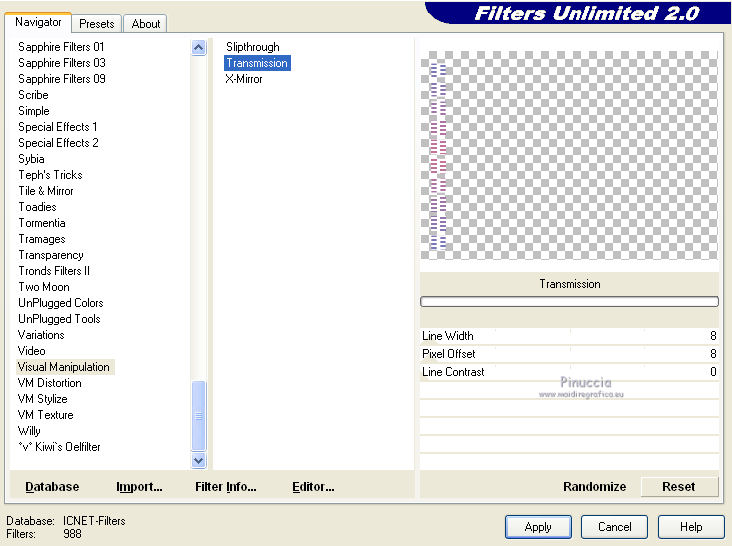The image size is (732, 546).
Task: Adjust the Pixel Offset slider
Action: coord(569,354)
